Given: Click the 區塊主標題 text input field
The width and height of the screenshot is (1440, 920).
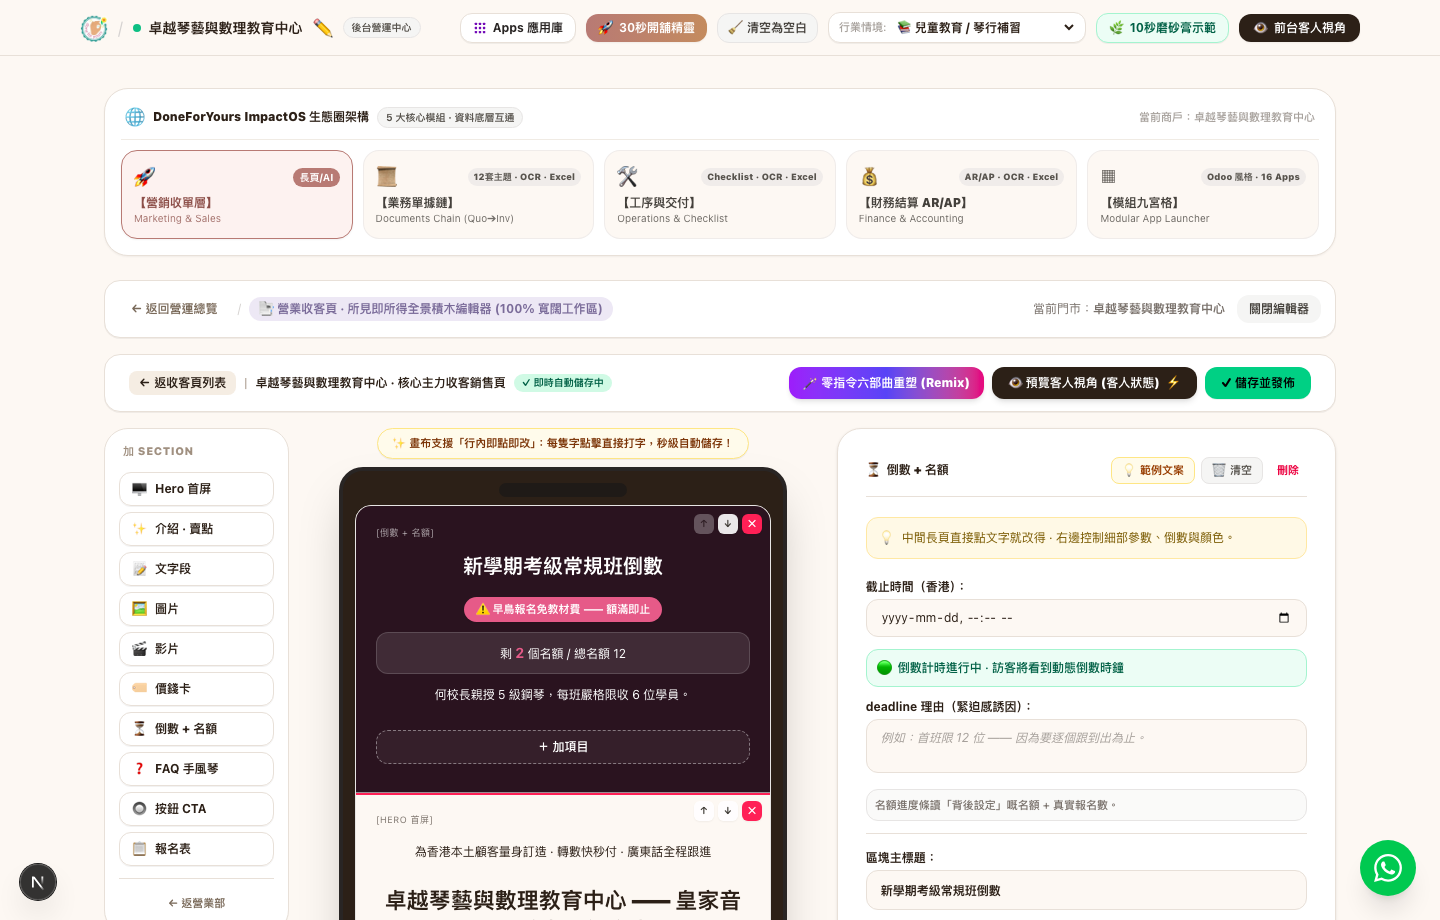Looking at the screenshot, I should point(1086,890).
